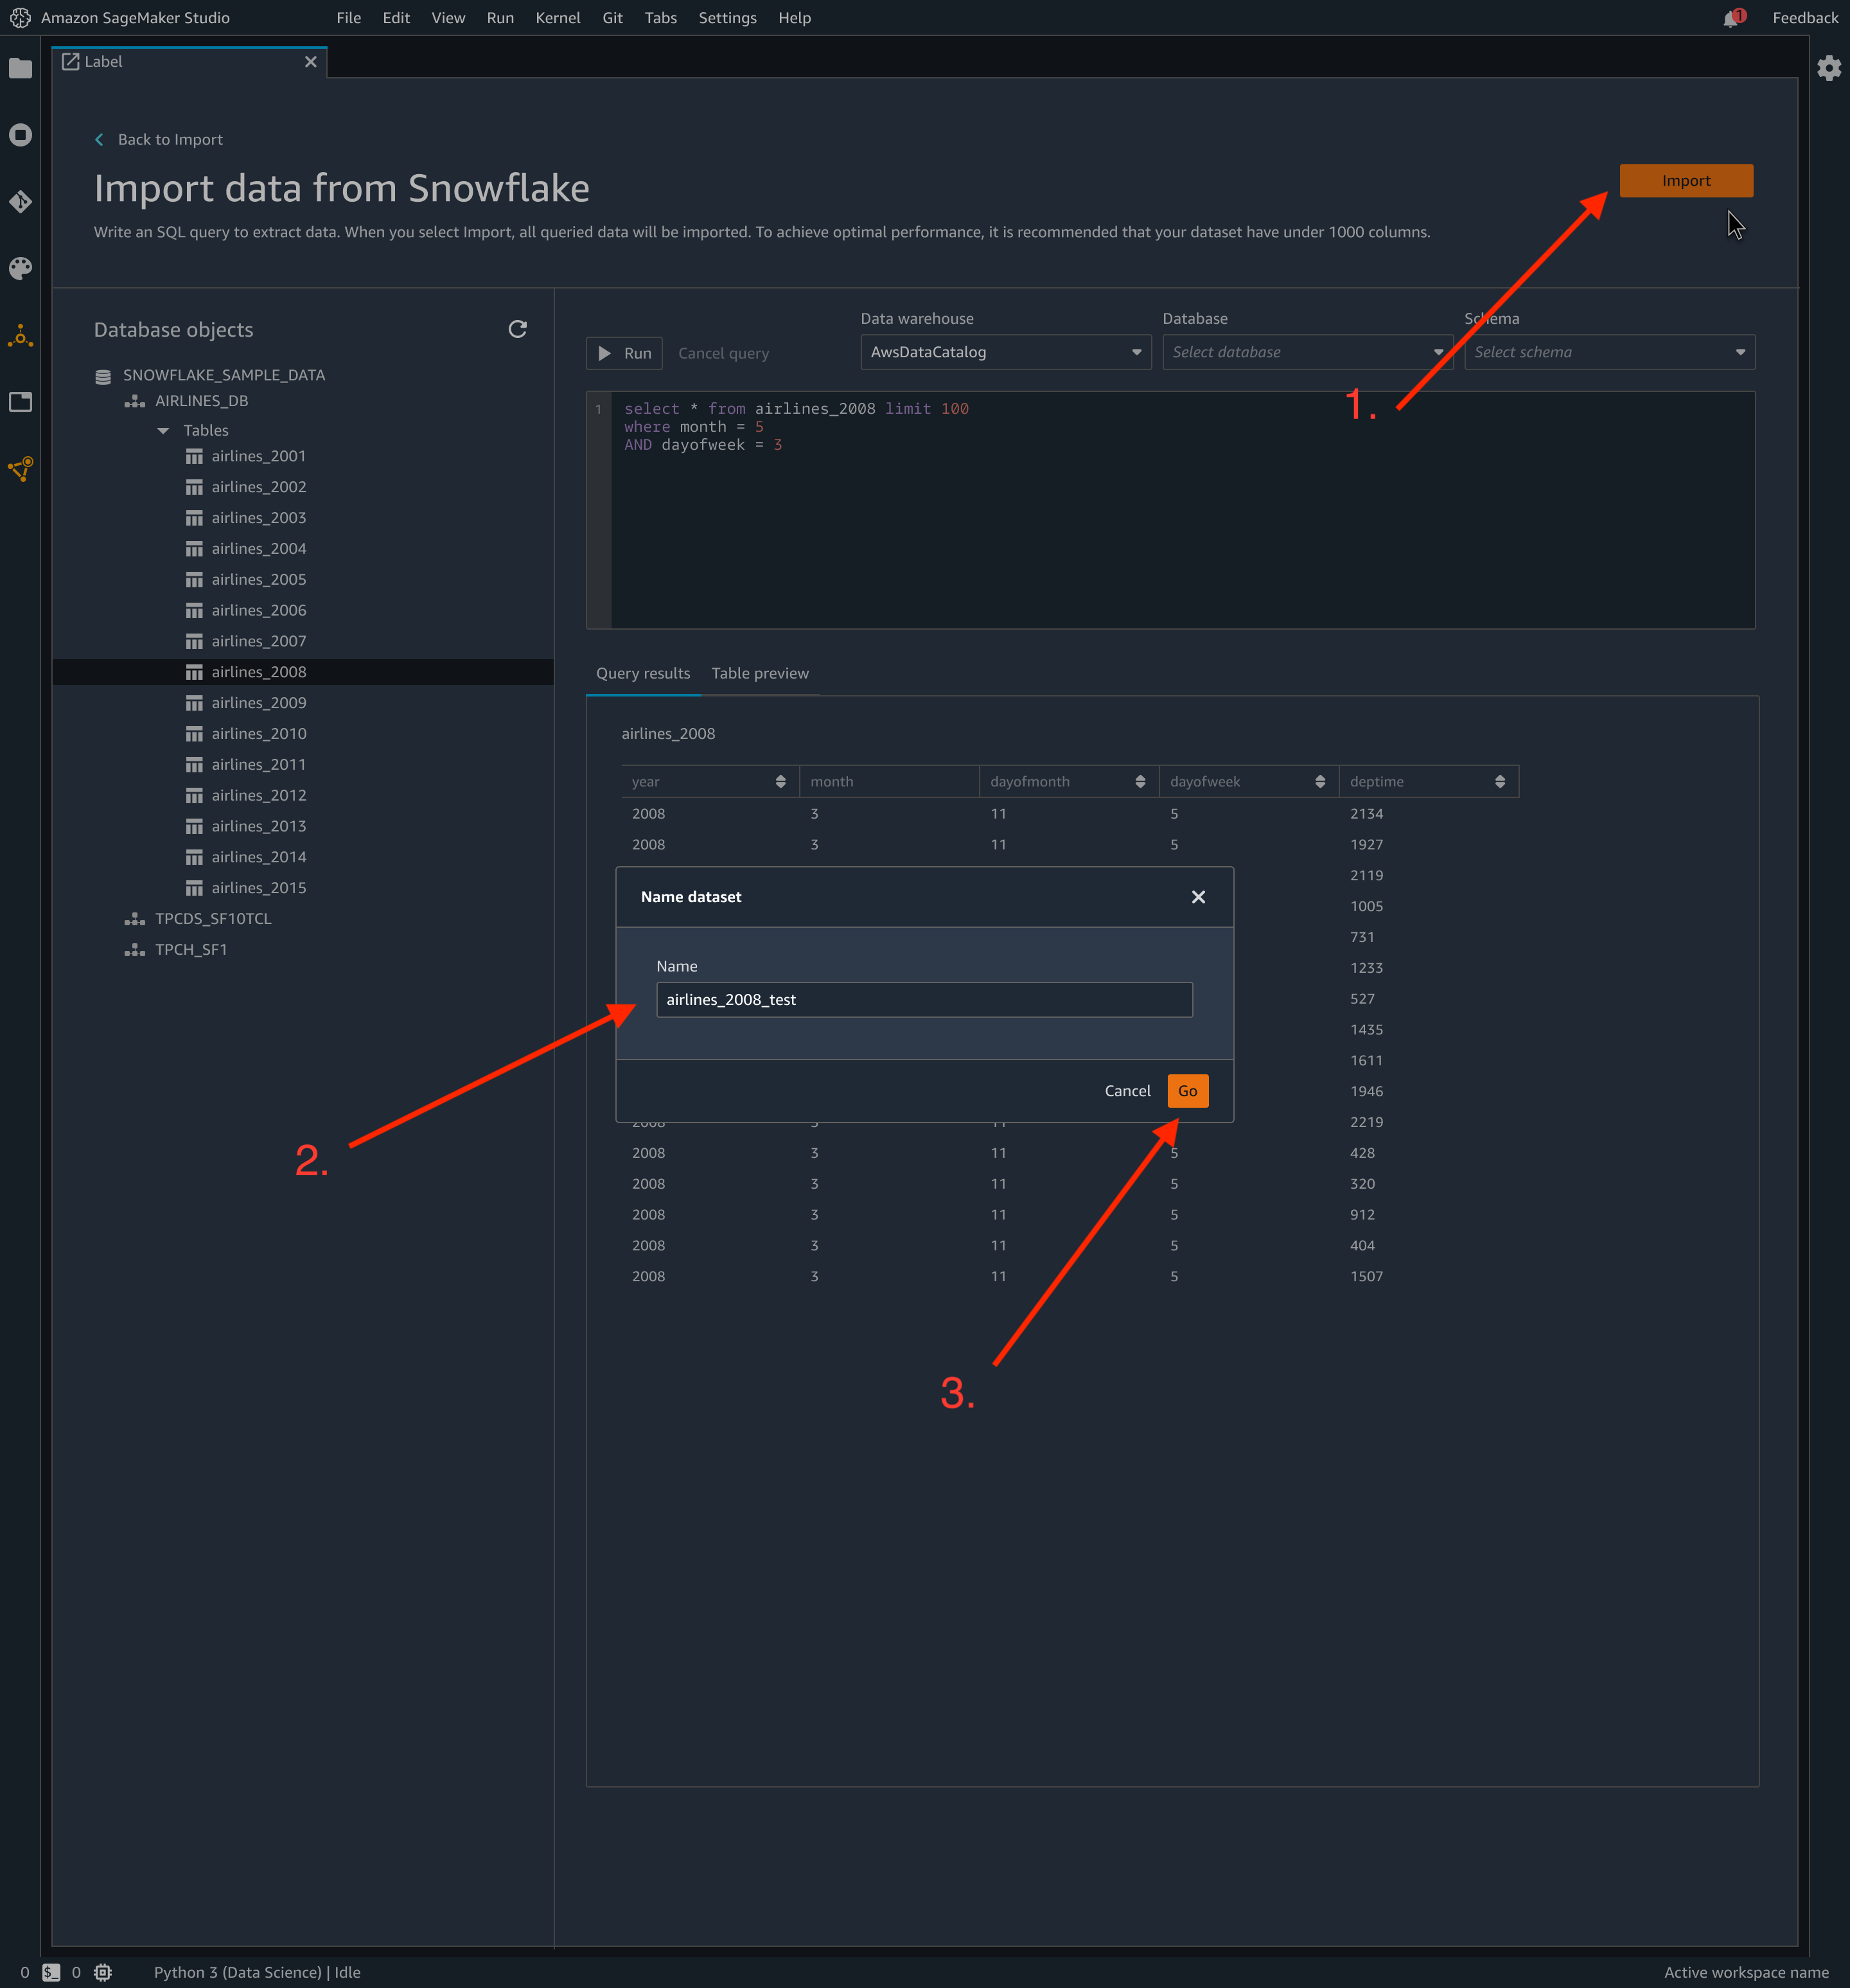Open the Kernel menu
The width and height of the screenshot is (1850, 1988).
557,18
